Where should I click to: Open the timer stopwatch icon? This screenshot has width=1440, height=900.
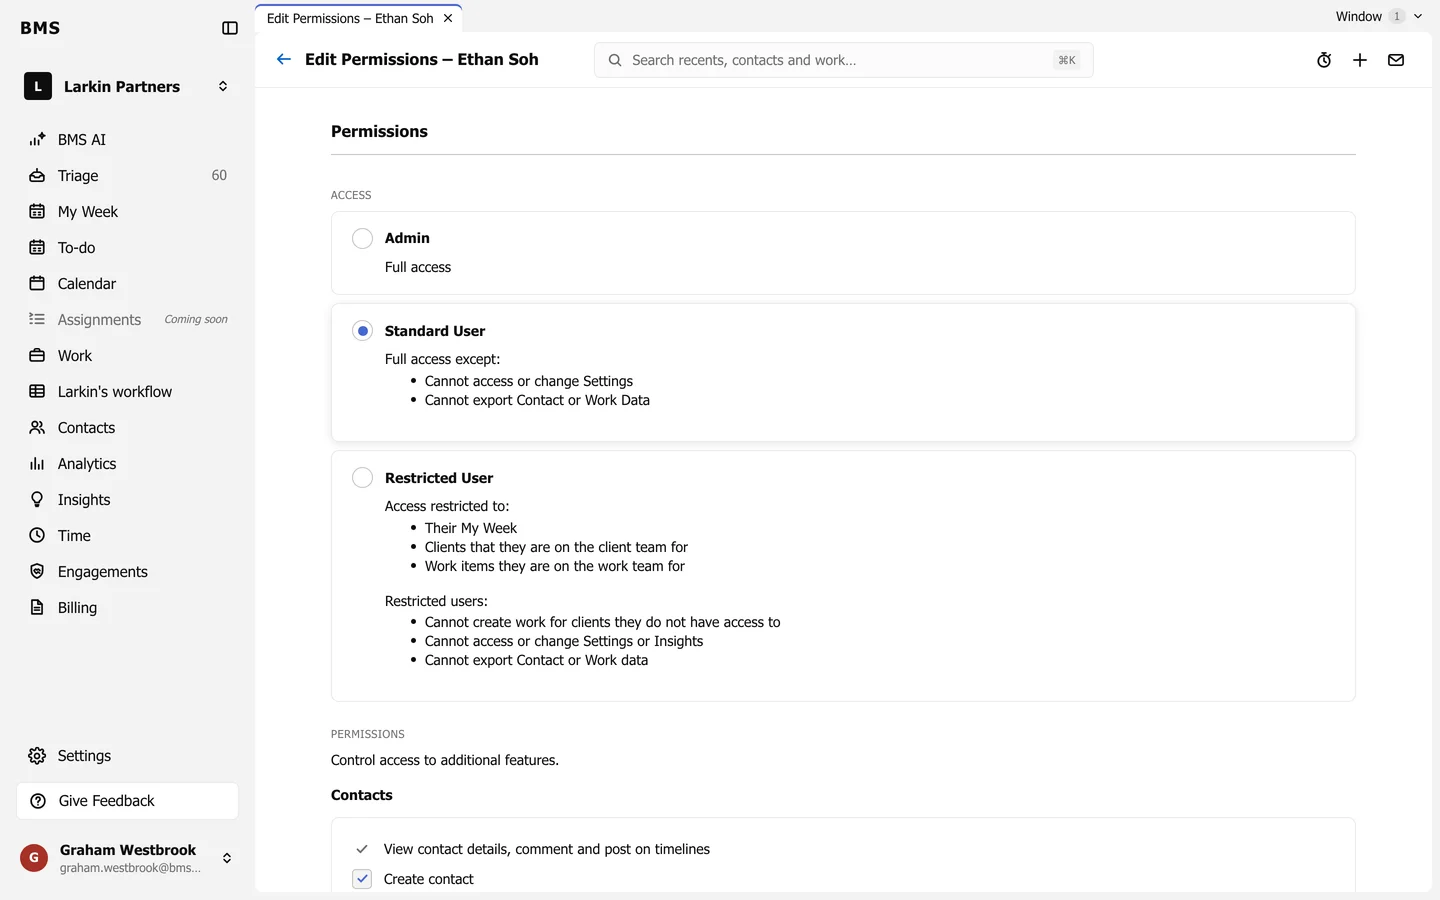[1324, 60]
